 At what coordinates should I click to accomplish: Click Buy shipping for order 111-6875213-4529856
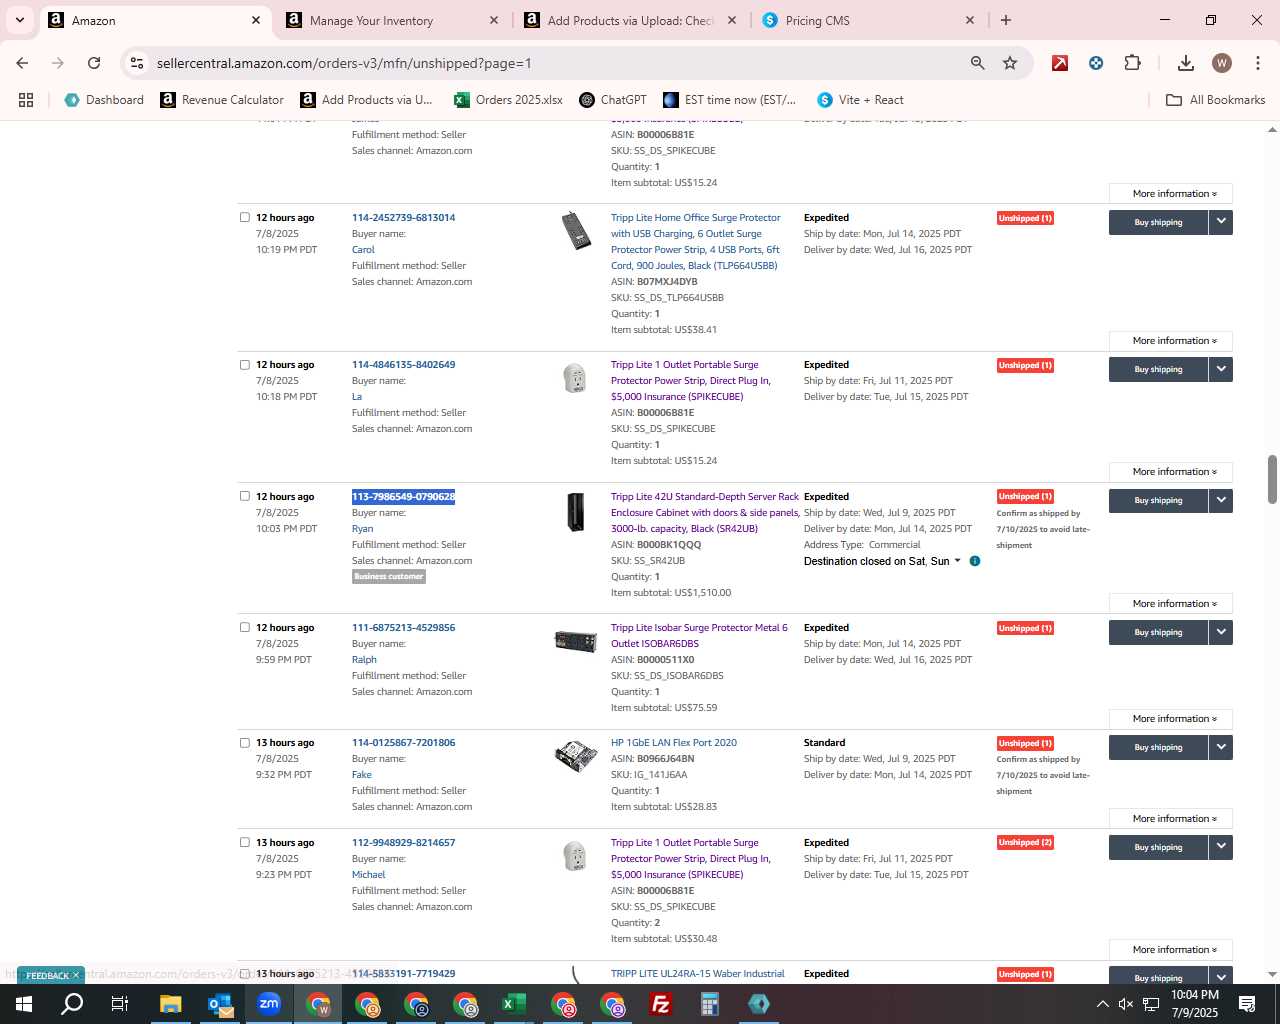point(1158,632)
